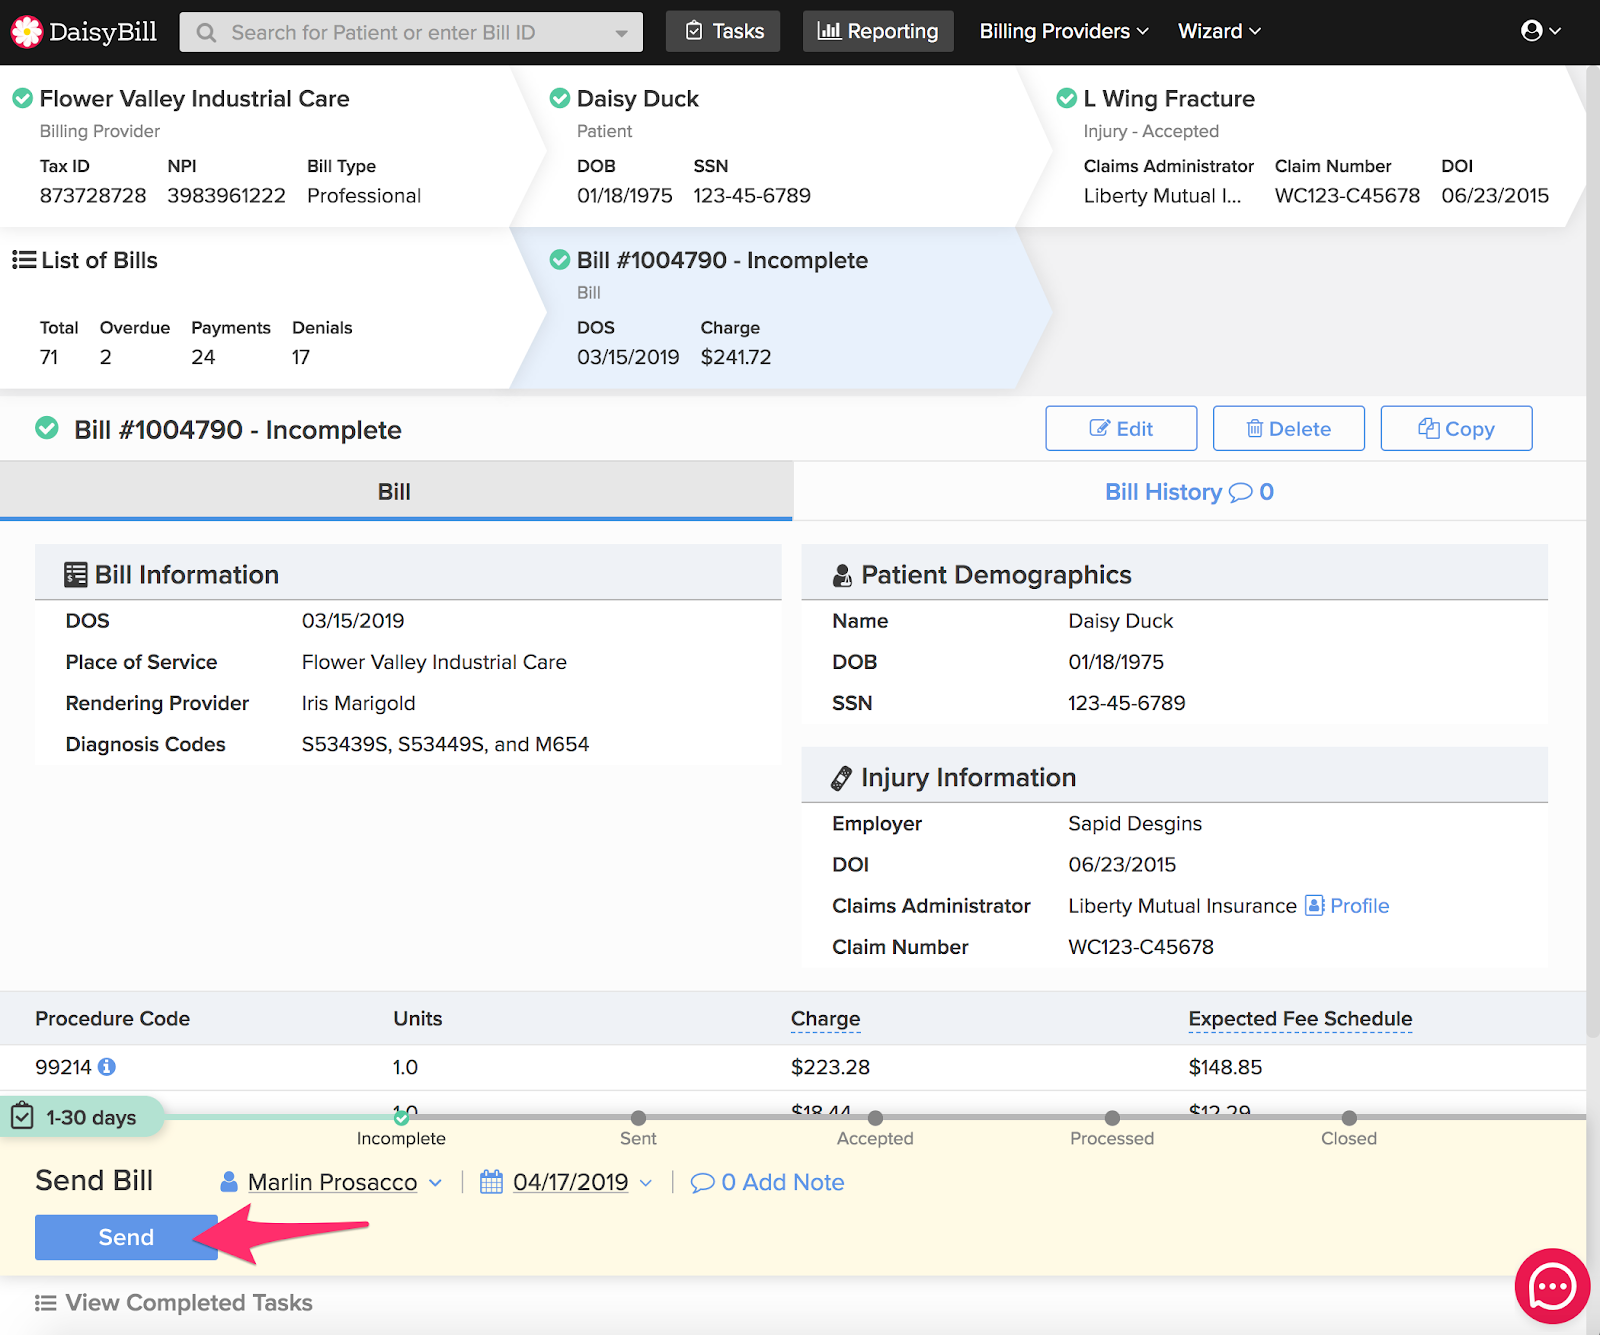
Task: Click the info icon beside procedure code 99214
Action: (107, 1067)
